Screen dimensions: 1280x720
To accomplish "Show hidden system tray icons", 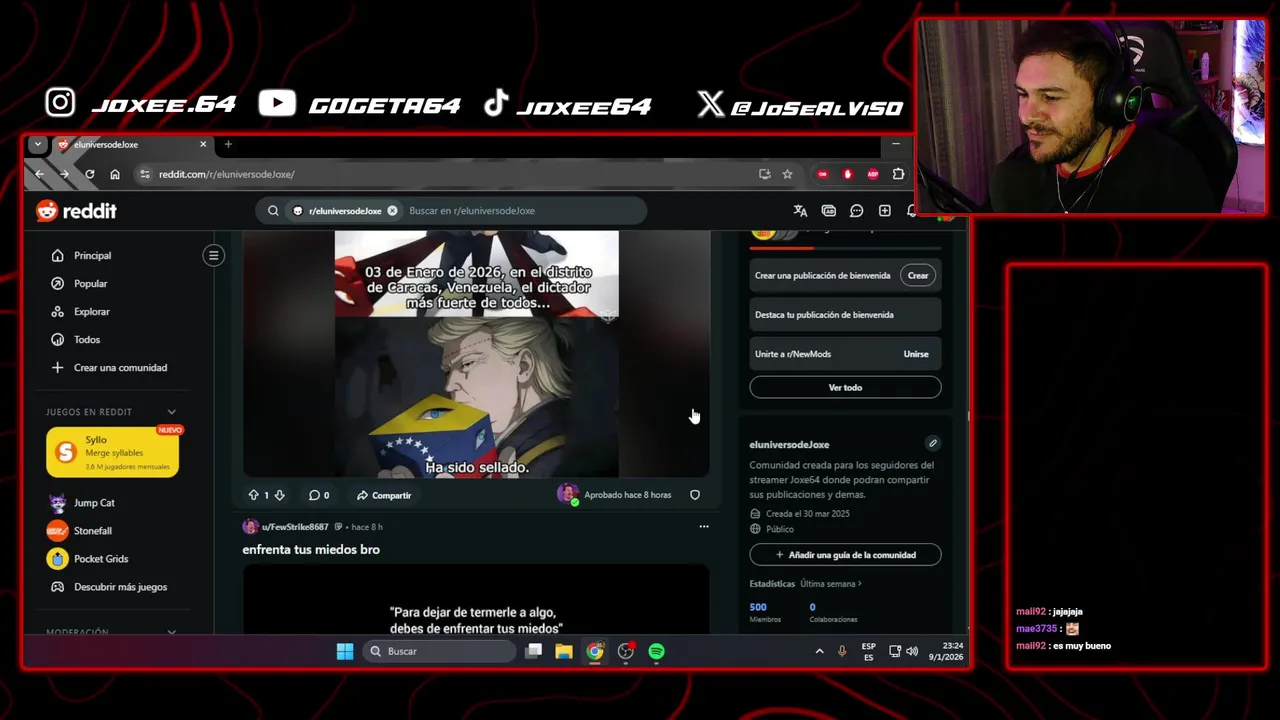I will 819,651.
